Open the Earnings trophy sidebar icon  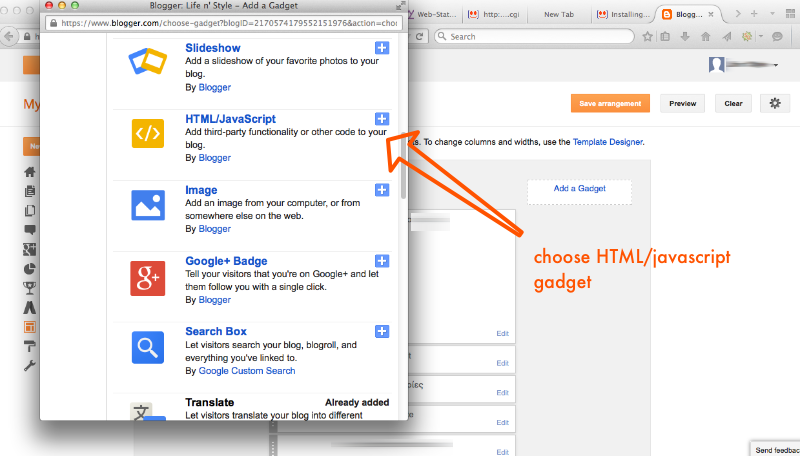(30, 288)
